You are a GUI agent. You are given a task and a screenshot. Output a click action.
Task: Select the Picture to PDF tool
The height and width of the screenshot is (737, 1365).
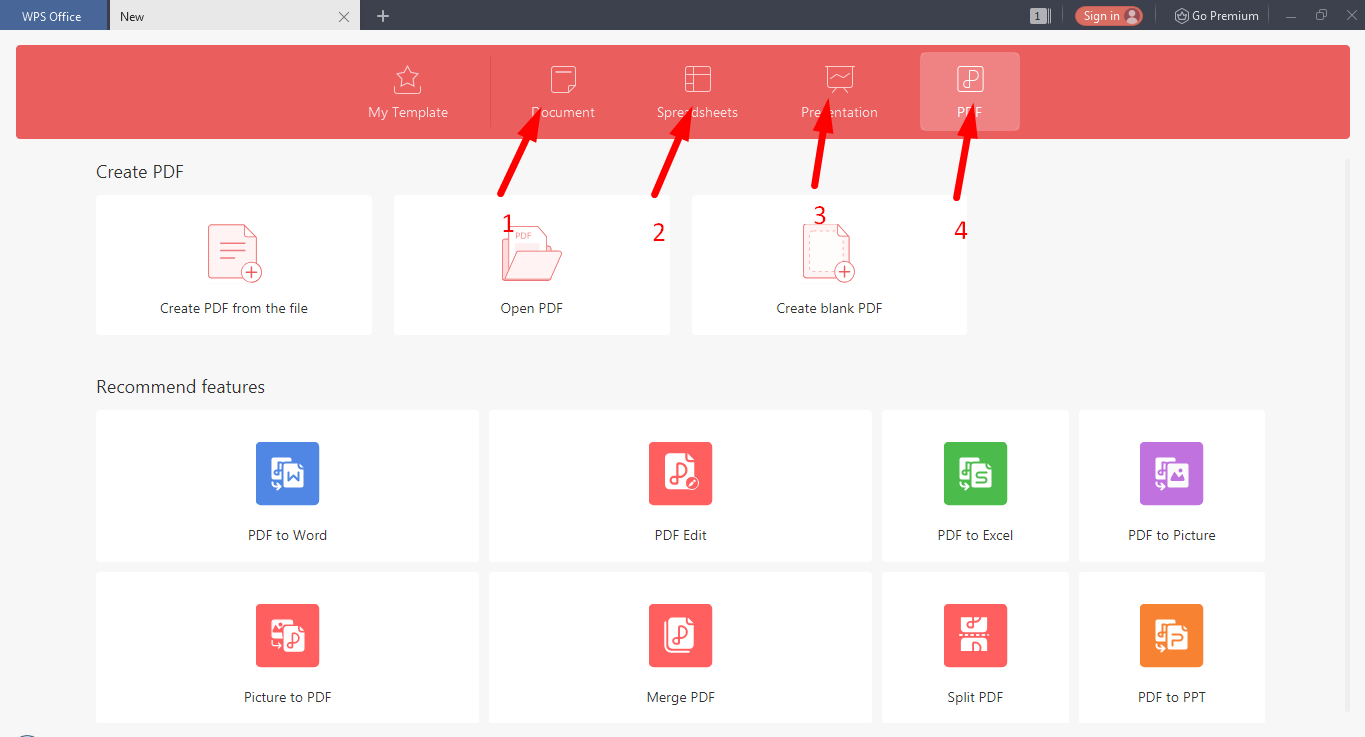(x=287, y=648)
